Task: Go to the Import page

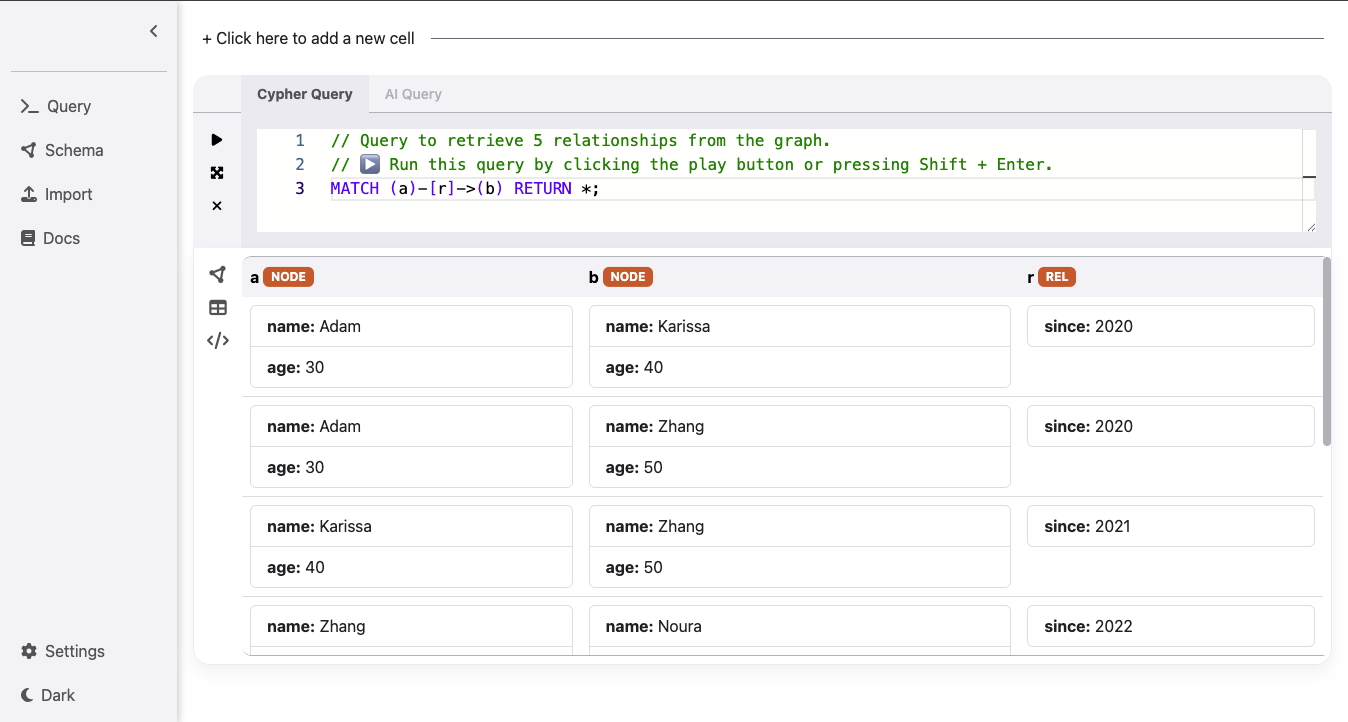Action: click(68, 194)
